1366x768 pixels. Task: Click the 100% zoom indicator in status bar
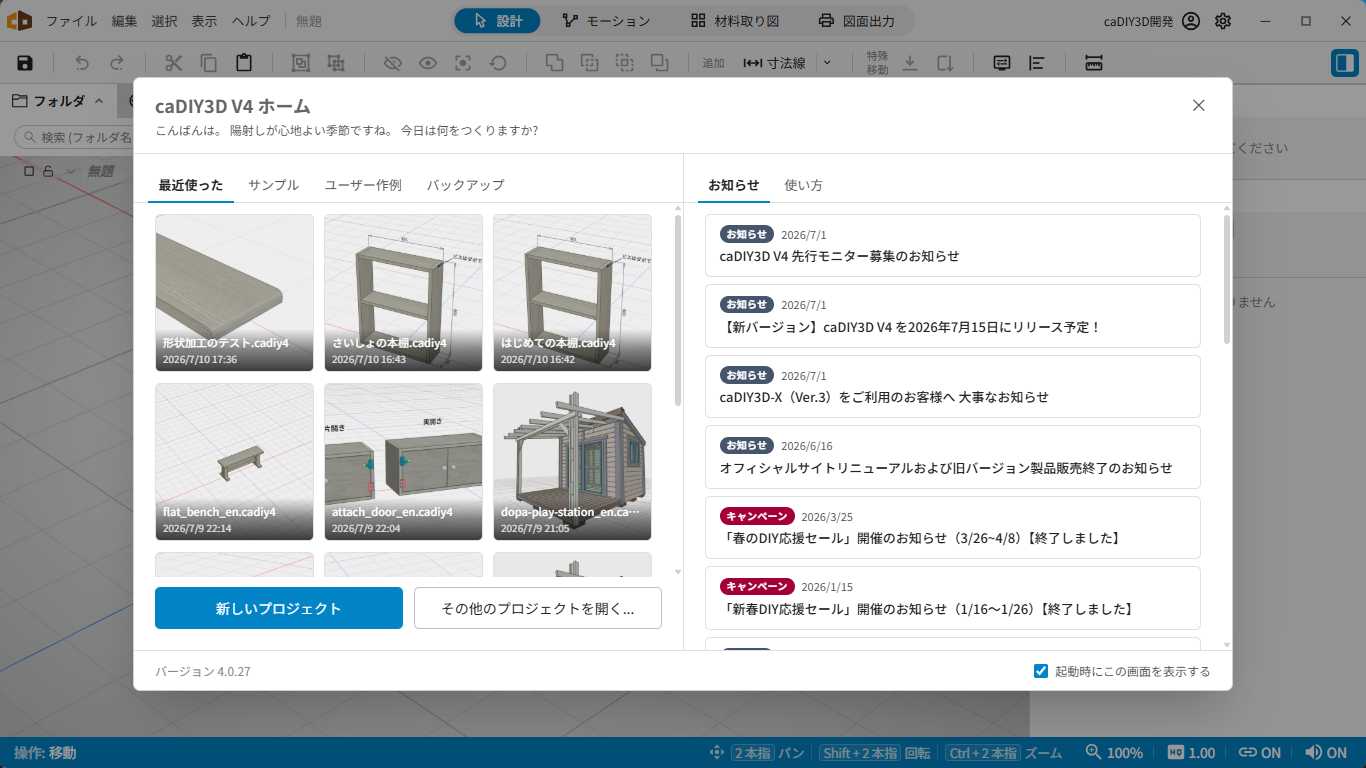tap(1114, 753)
